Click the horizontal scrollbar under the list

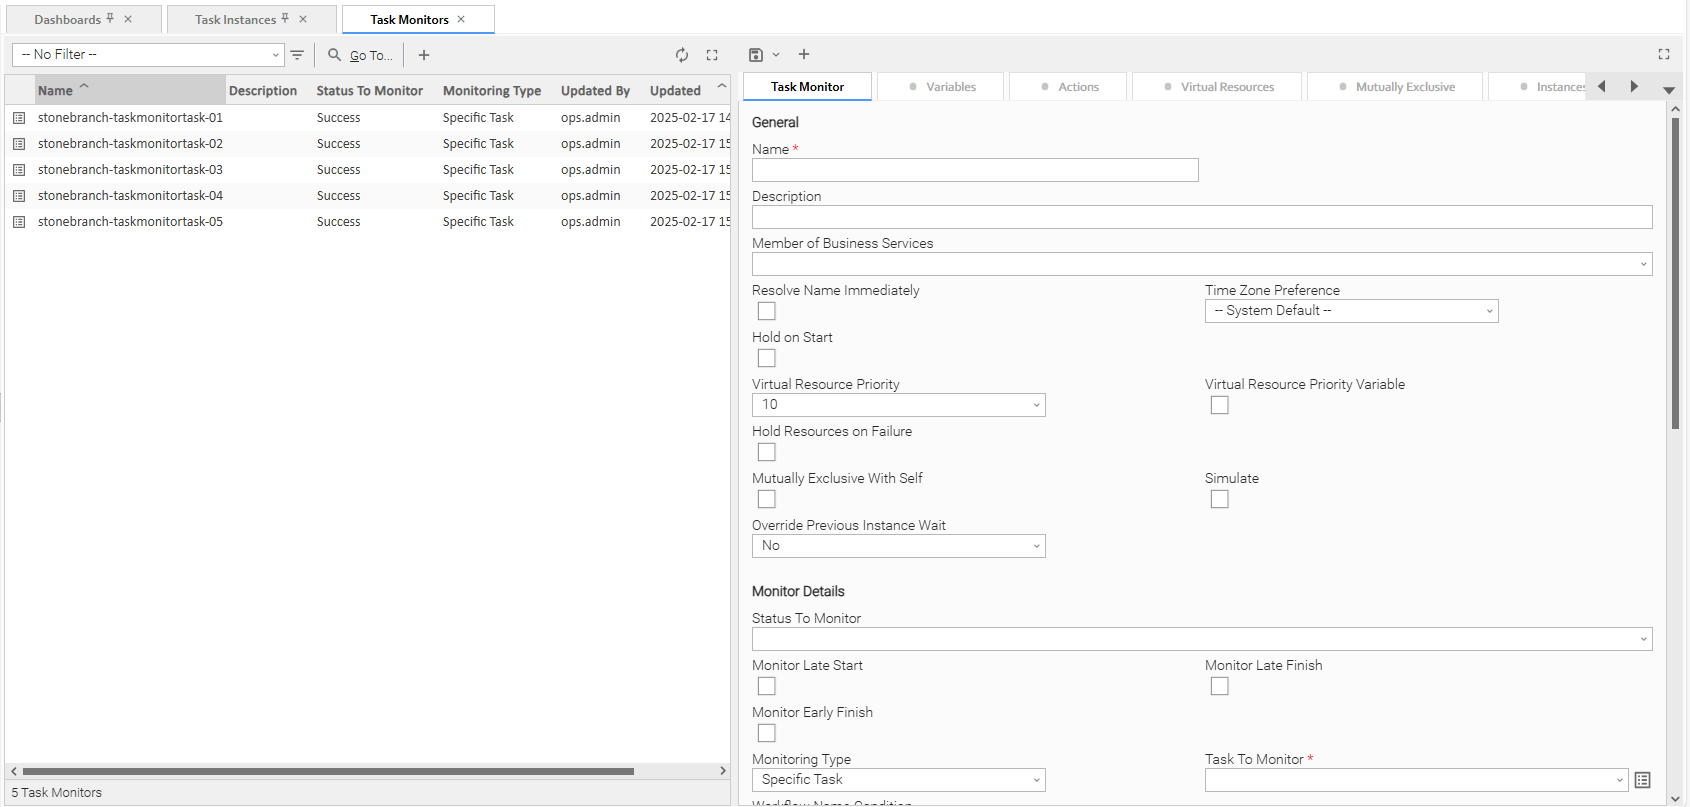pyautogui.click(x=328, y=771)
